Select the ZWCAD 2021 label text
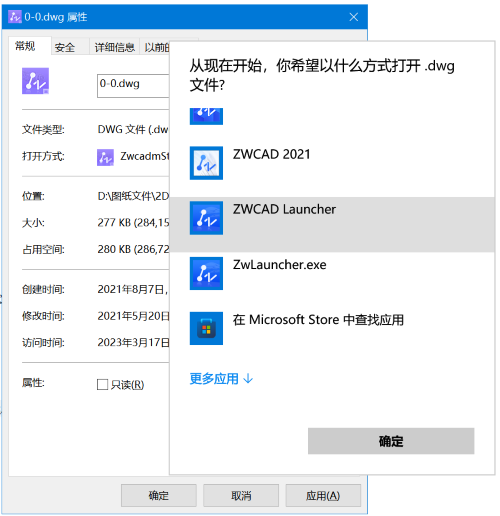The width and height of the screenshot is (500, 516). coord(272,154)
